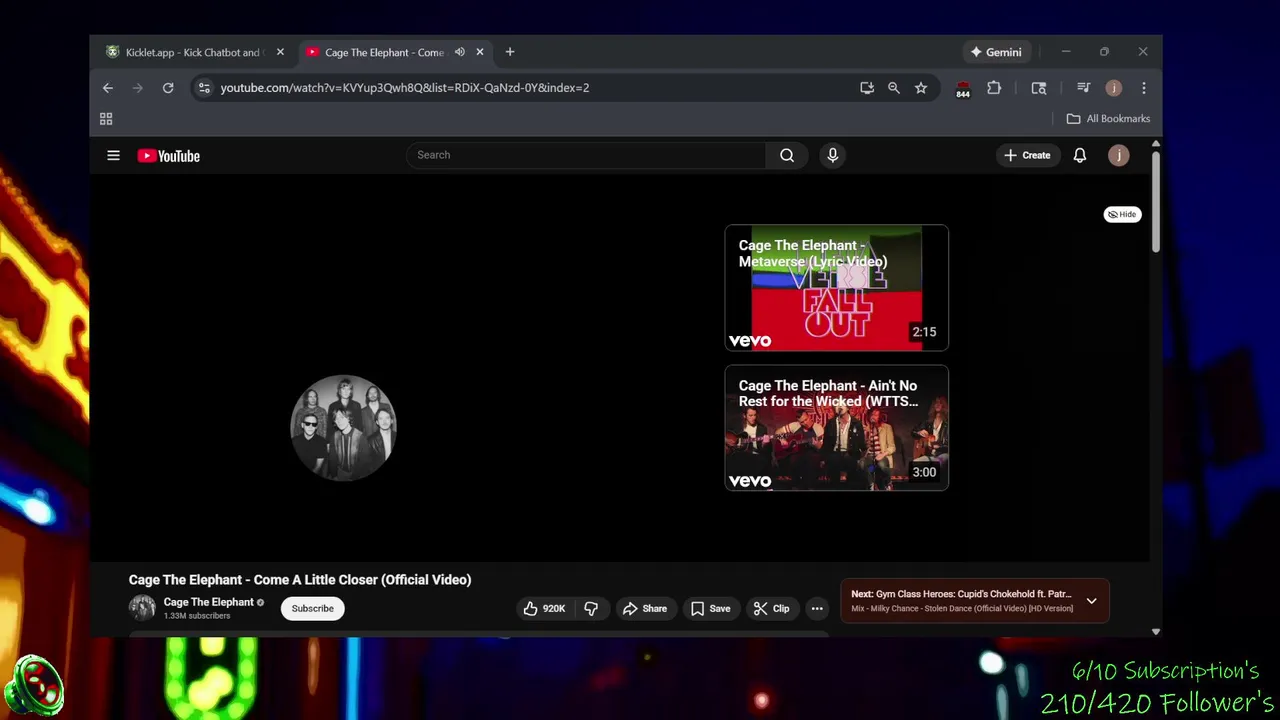The image size is (1280, 720).
Task: Open Chrome profile avatar
Action: coord(1113,88)
